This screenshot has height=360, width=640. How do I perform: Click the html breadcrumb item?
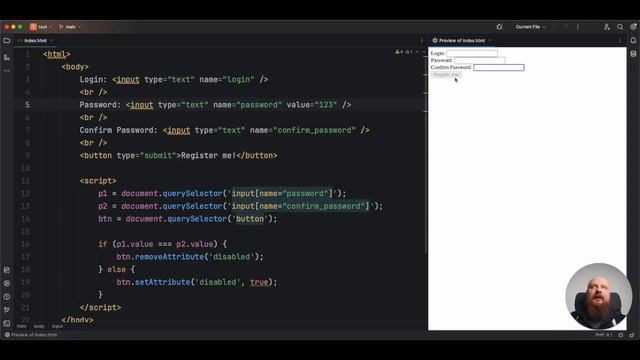[x=21, y=326]
